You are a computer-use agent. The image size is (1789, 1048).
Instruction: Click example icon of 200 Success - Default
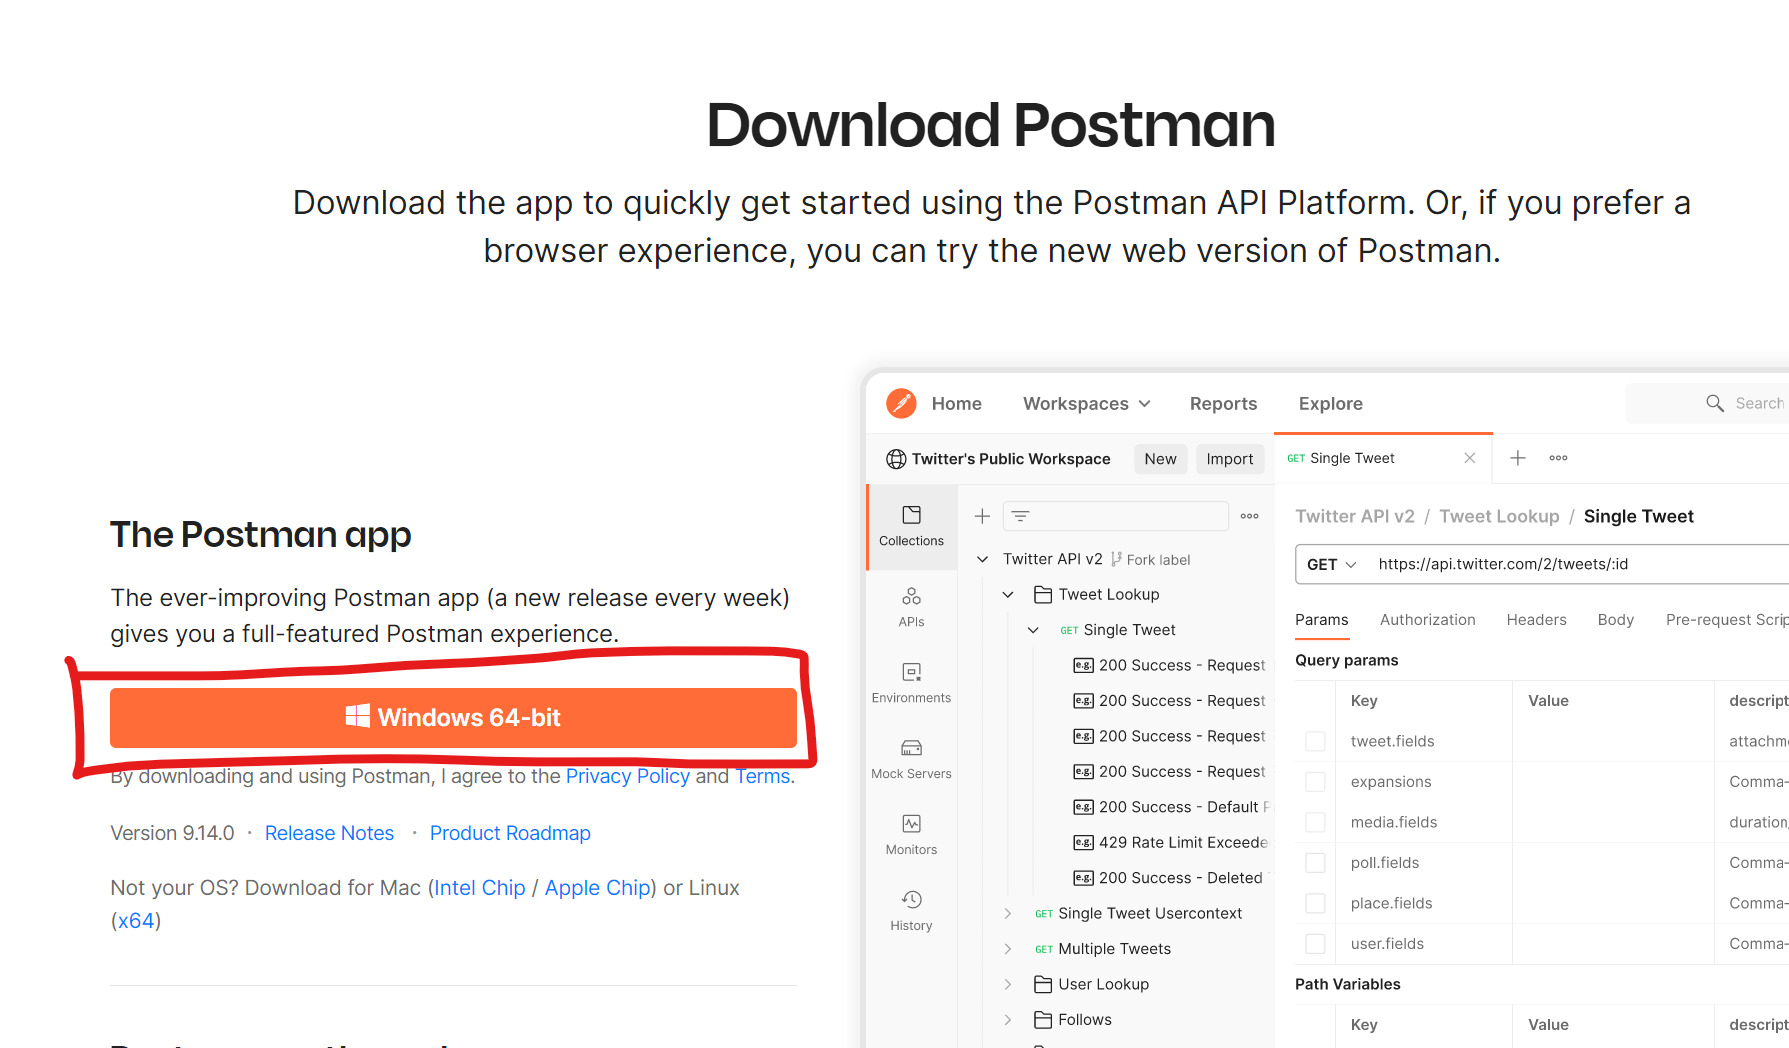(x=1083, y=807)
